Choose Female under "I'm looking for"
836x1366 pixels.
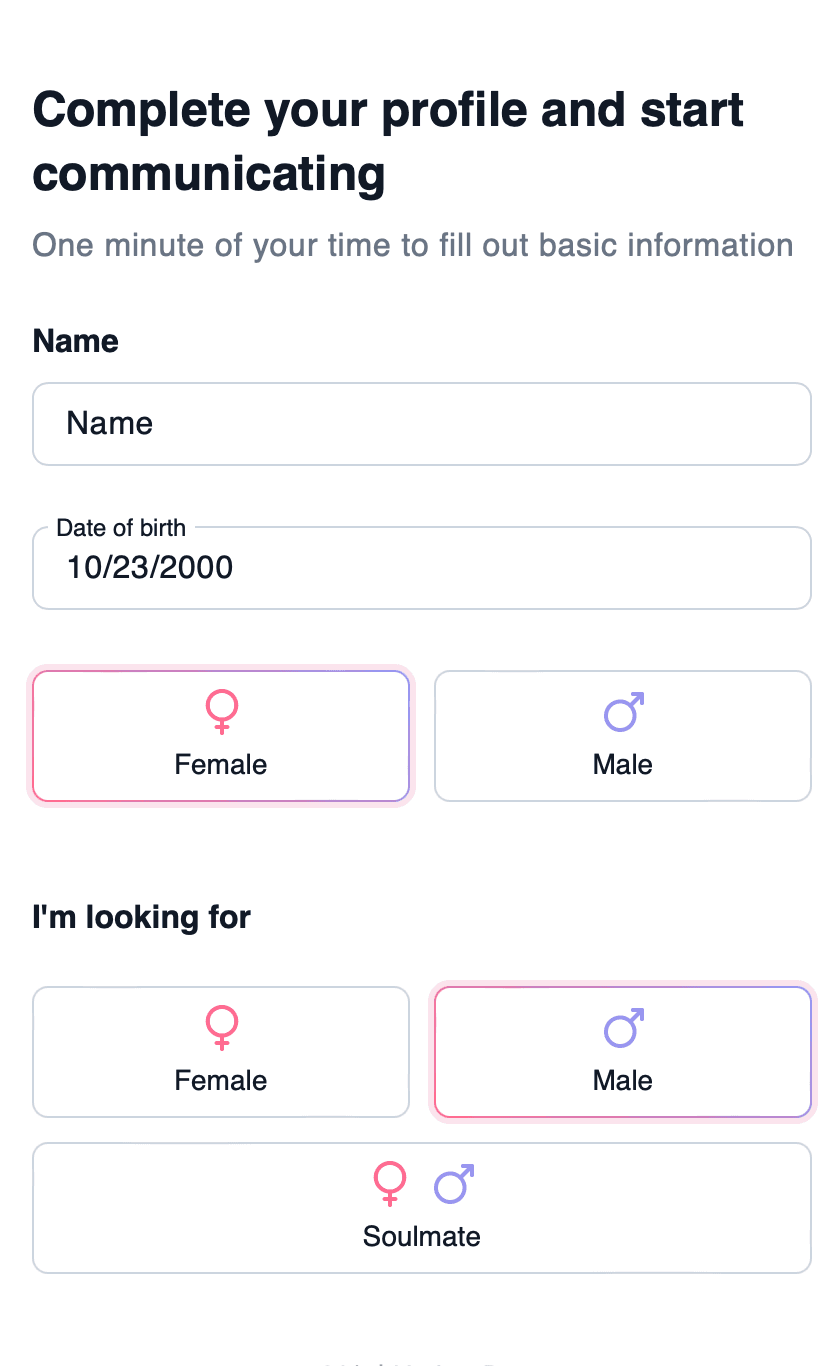[220, 1052]
